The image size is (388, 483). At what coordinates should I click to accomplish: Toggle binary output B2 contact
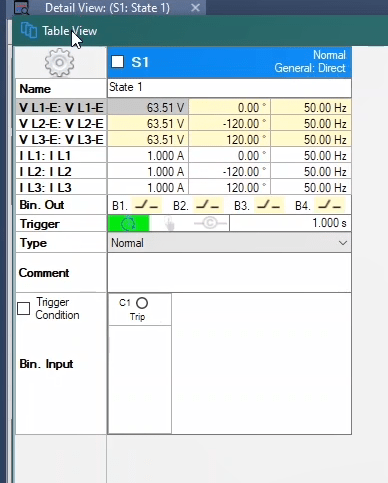208,205
